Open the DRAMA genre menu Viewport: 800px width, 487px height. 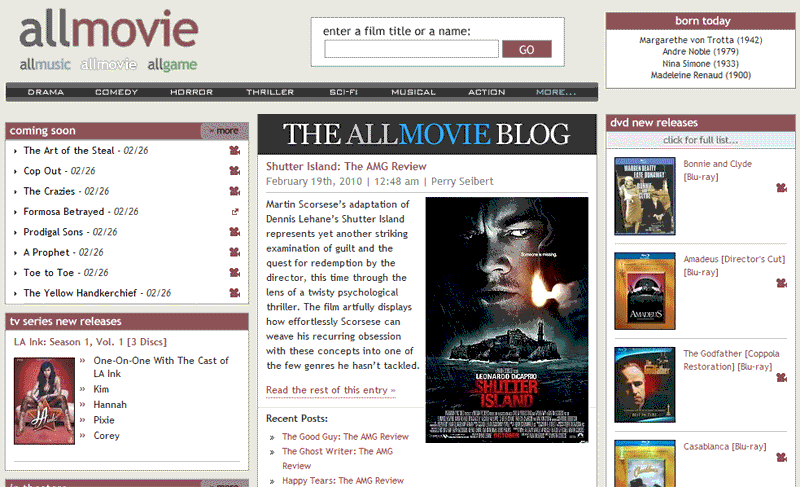46,92
